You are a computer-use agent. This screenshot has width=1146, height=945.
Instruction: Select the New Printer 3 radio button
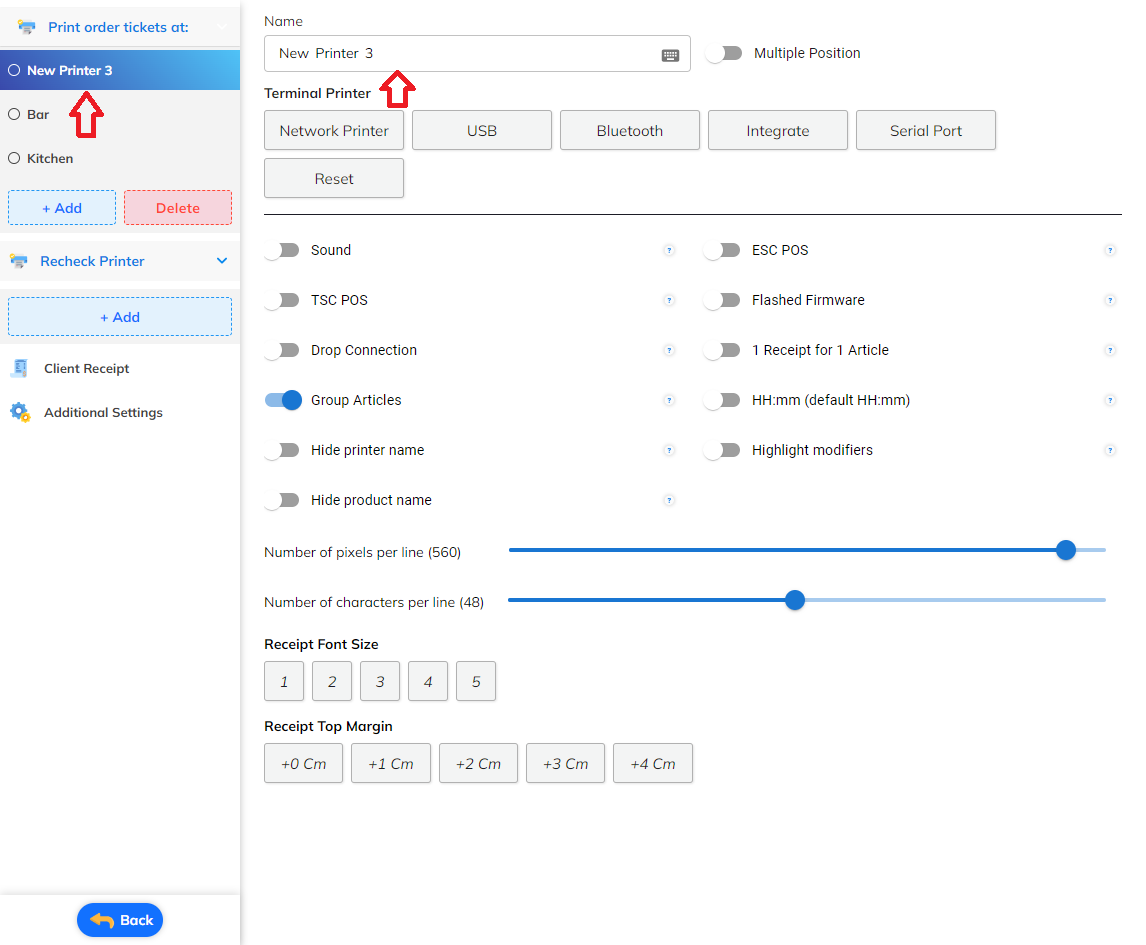pyautogui.click(x=14, y=70)
